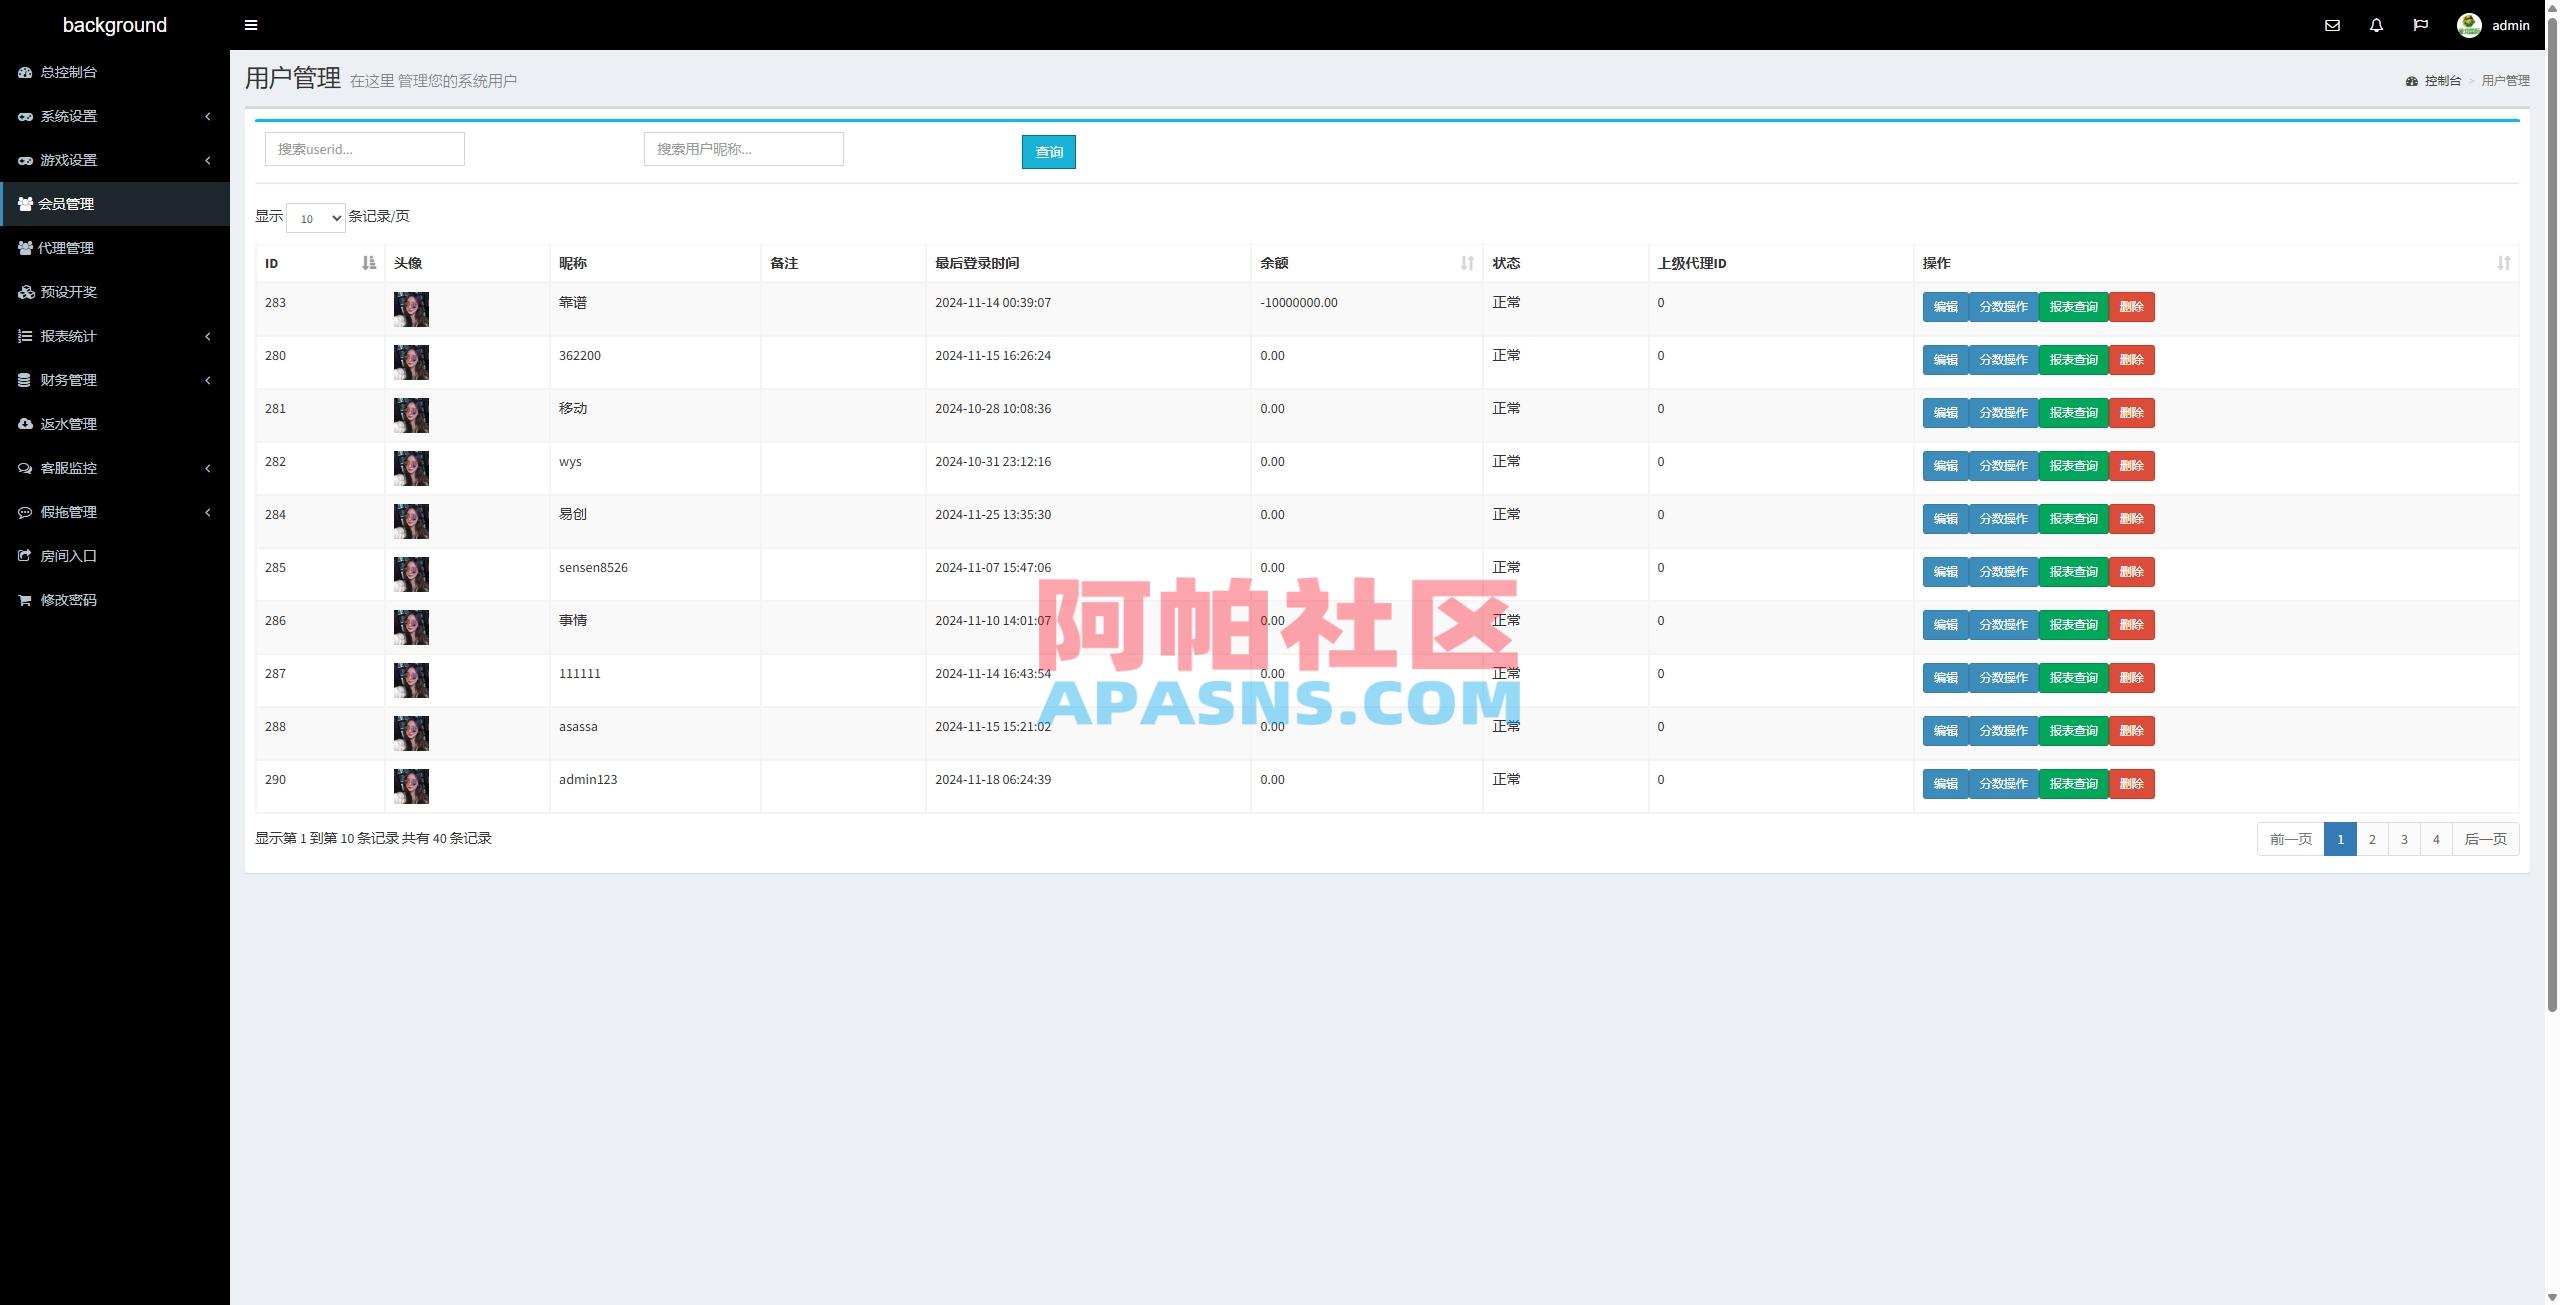Open the records-per-page dropdown showing 10
The image size is (2560, 1305).
pyautogui.click(x=315, y=218)
